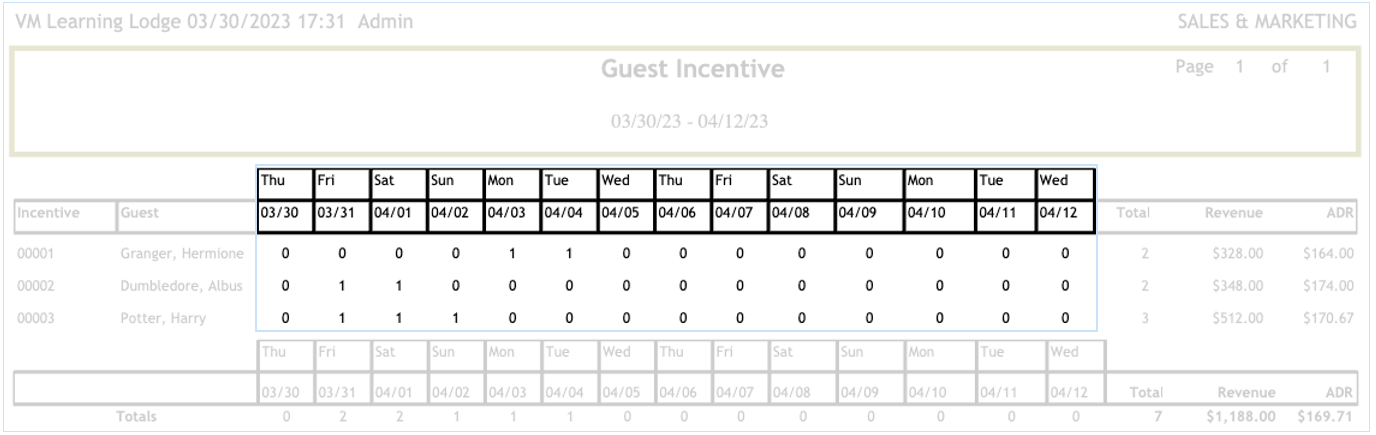
Task: Click the Incentive column header
Action: click(x=50, y=213)
